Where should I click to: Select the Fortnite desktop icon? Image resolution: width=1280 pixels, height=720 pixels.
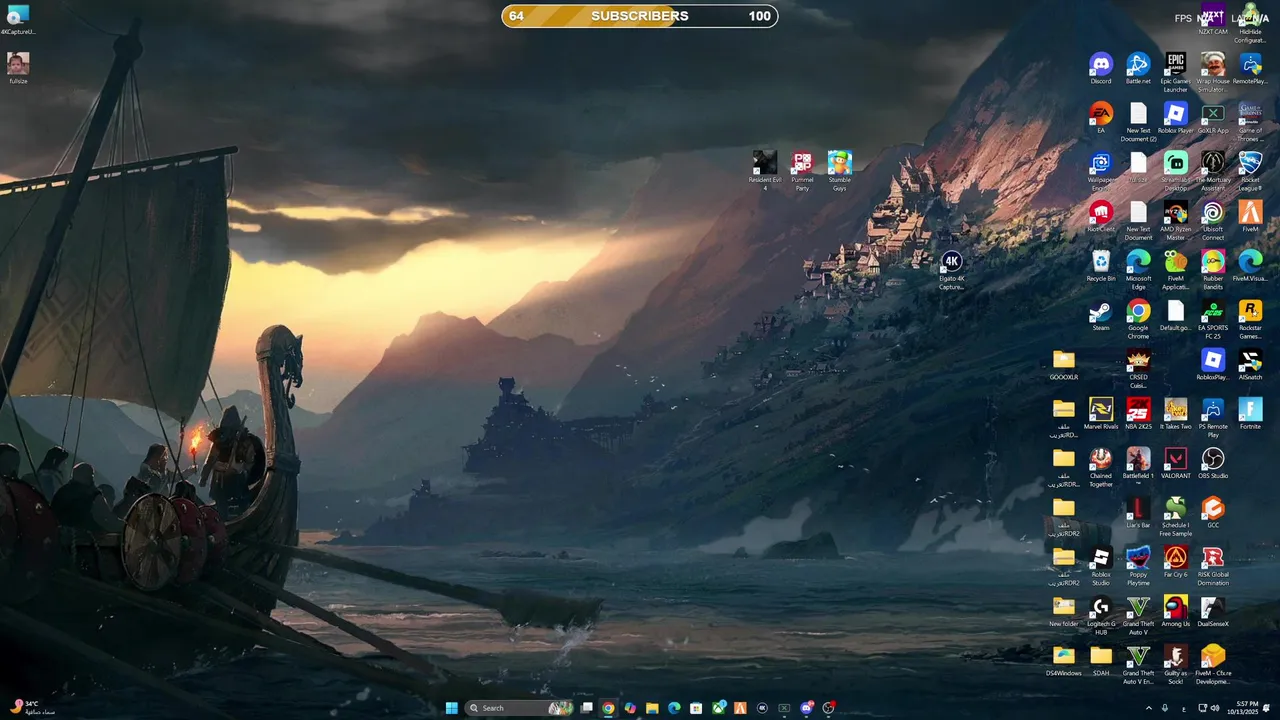tap(1250, 414)
